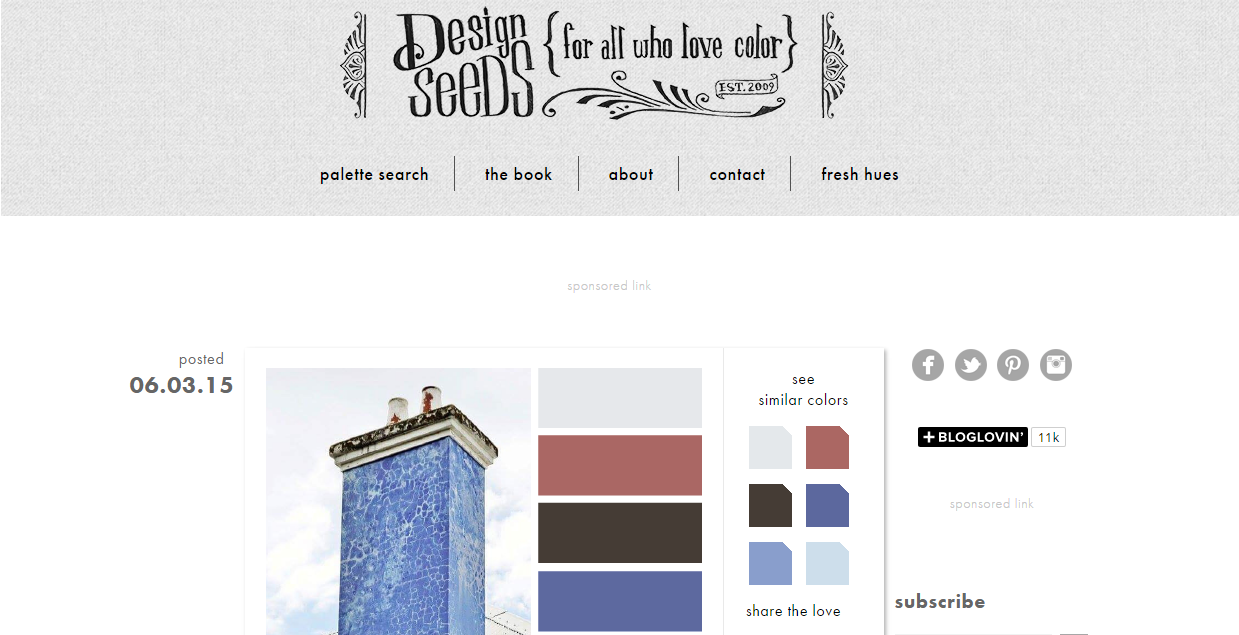Screen dimensions: 1239x635
Task: Open the fresh hues section
Action: 860,174
